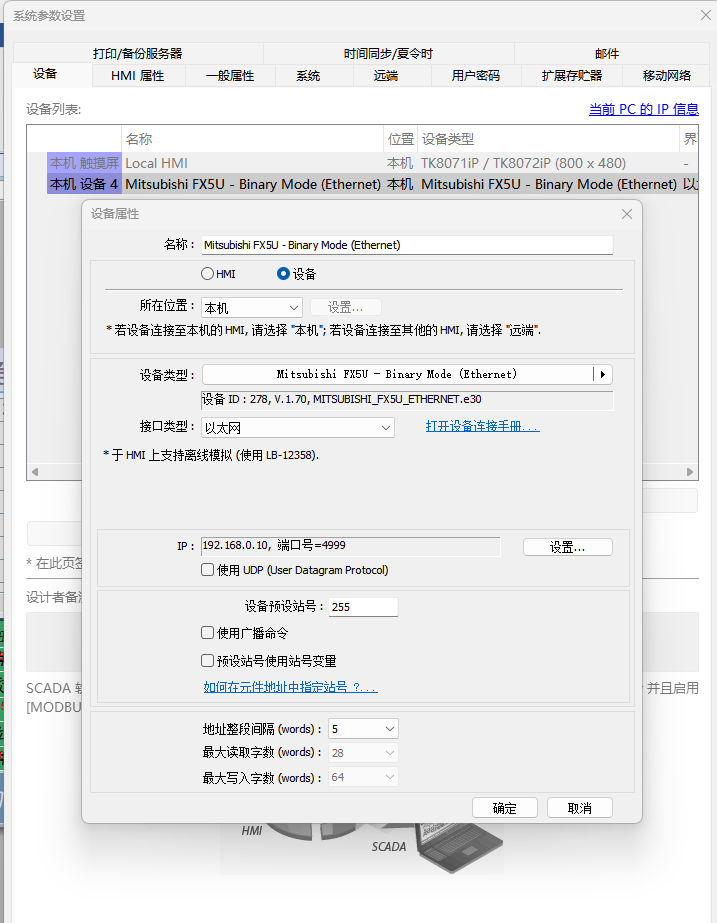Expand the 接口类型 以太网 dropdown
The height and width of the screenshot is (923, 717).
click(297, 428)
